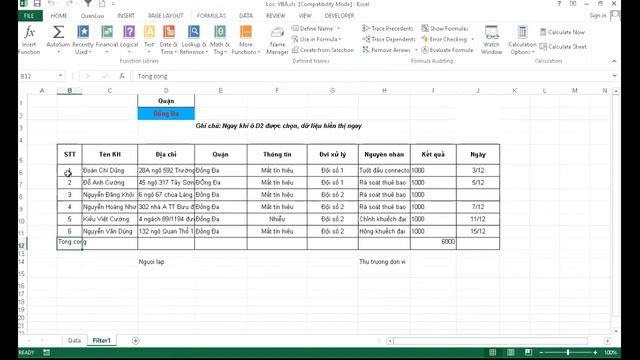Click the Undo icon in quick access toolbar
640x360 pixels.
point(51,4)
